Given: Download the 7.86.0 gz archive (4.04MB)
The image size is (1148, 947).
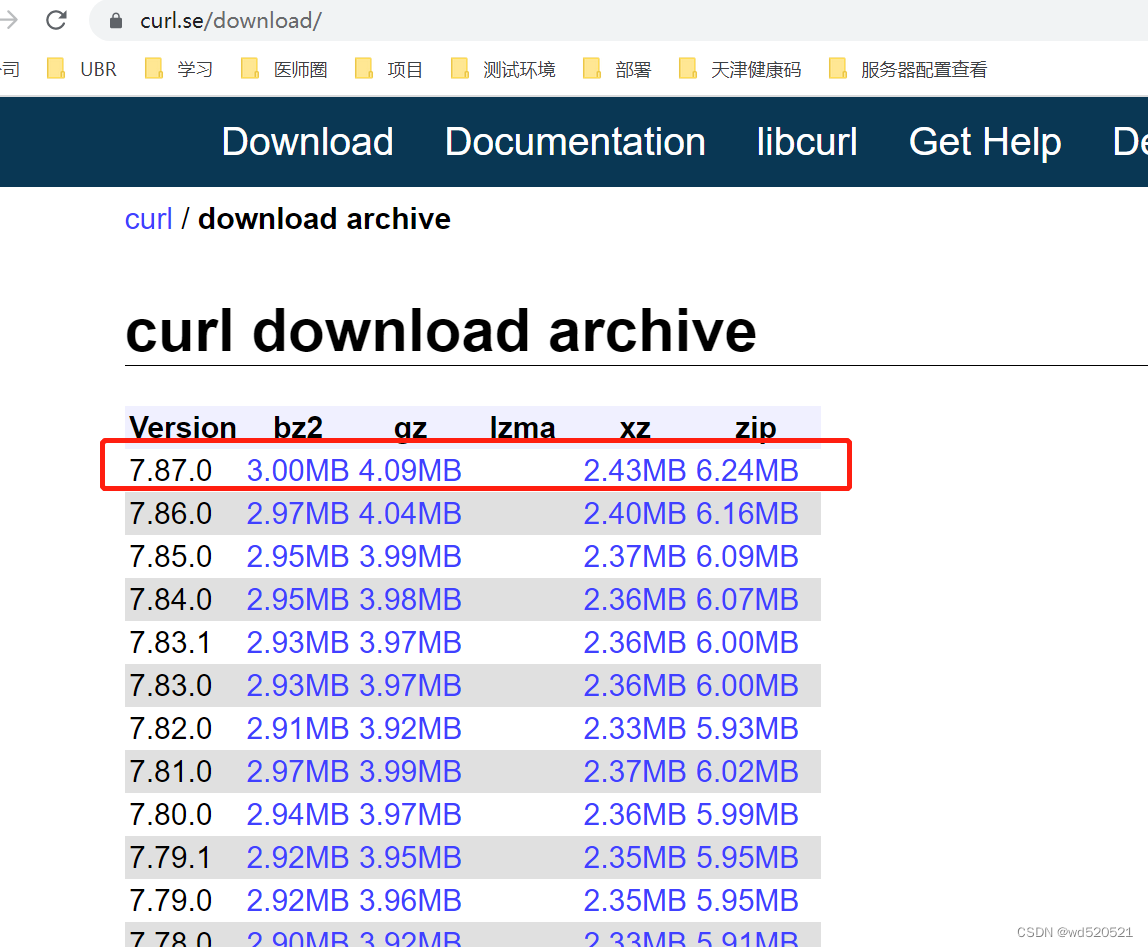Looking at the screenshot, I should [x=410, y=513].
